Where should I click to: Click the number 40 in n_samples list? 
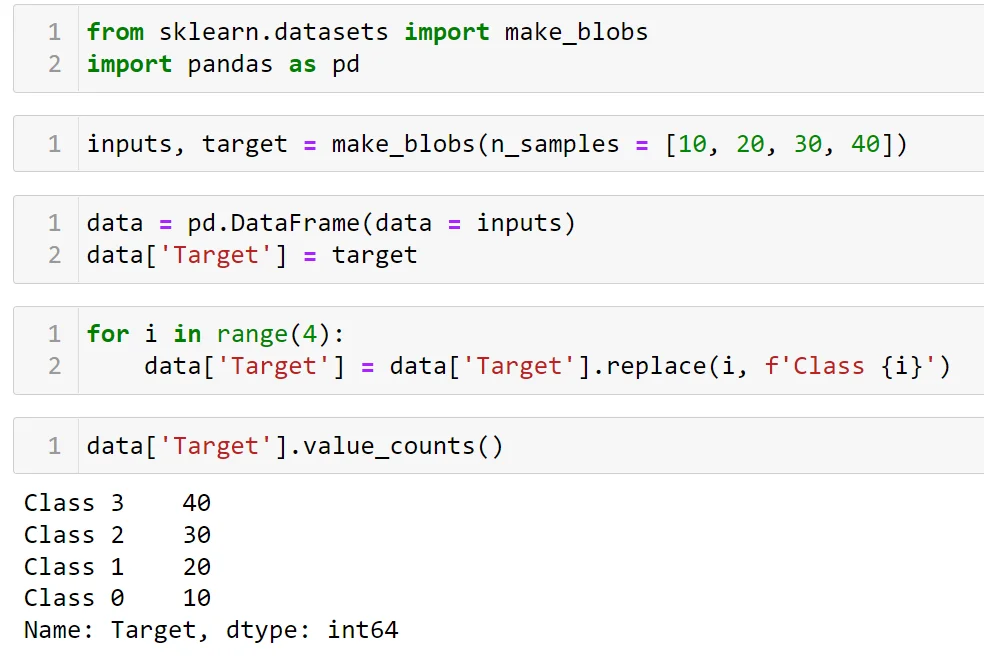(x=865, y=144)
